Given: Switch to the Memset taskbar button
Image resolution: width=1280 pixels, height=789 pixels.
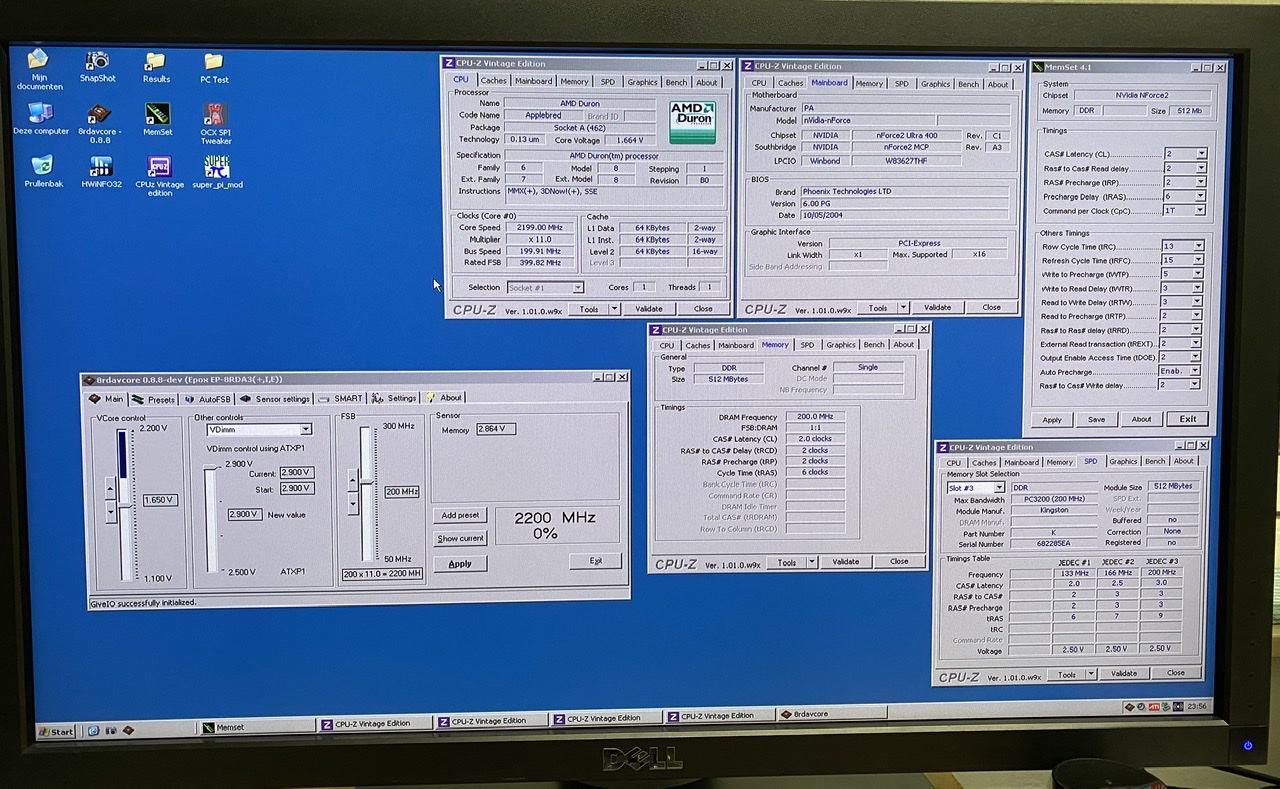Looking at the screenshot, I should [x=257, y=727].
